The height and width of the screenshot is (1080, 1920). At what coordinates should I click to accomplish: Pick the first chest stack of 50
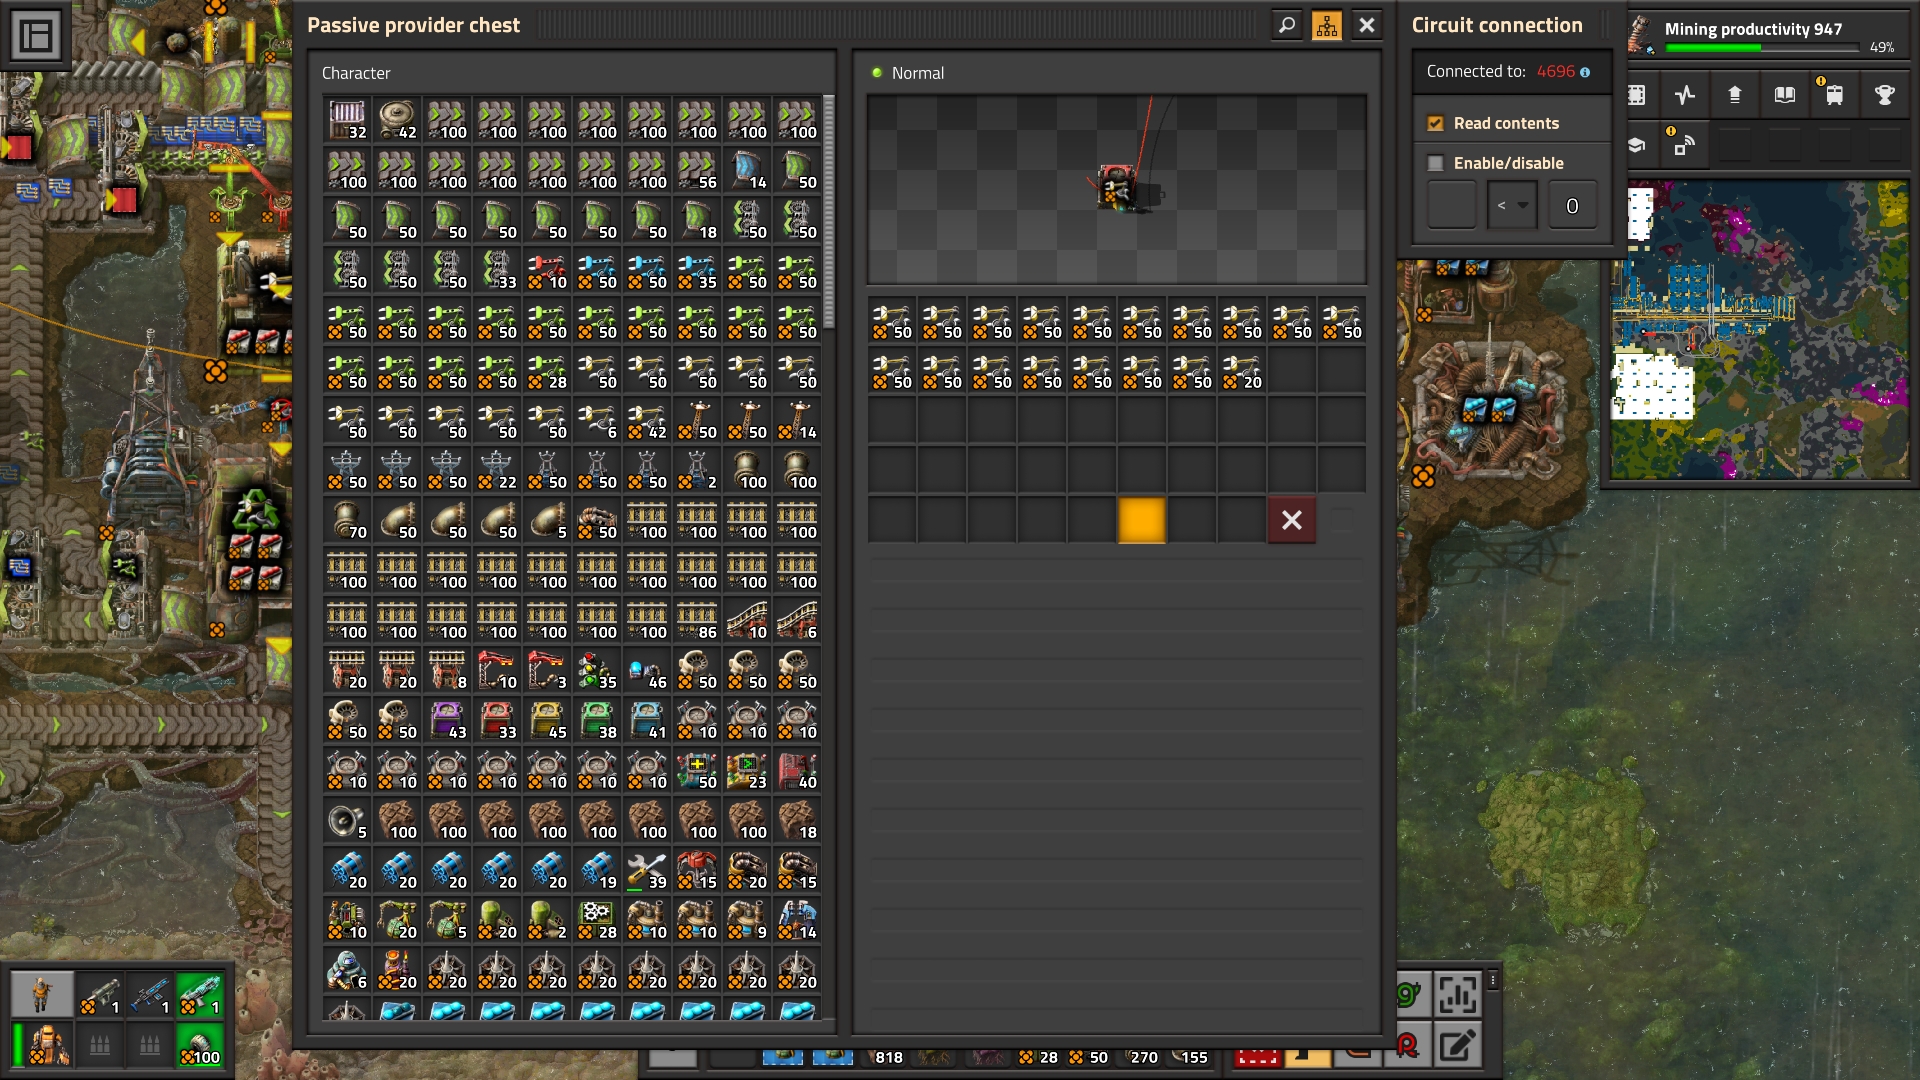click(892, 320)
